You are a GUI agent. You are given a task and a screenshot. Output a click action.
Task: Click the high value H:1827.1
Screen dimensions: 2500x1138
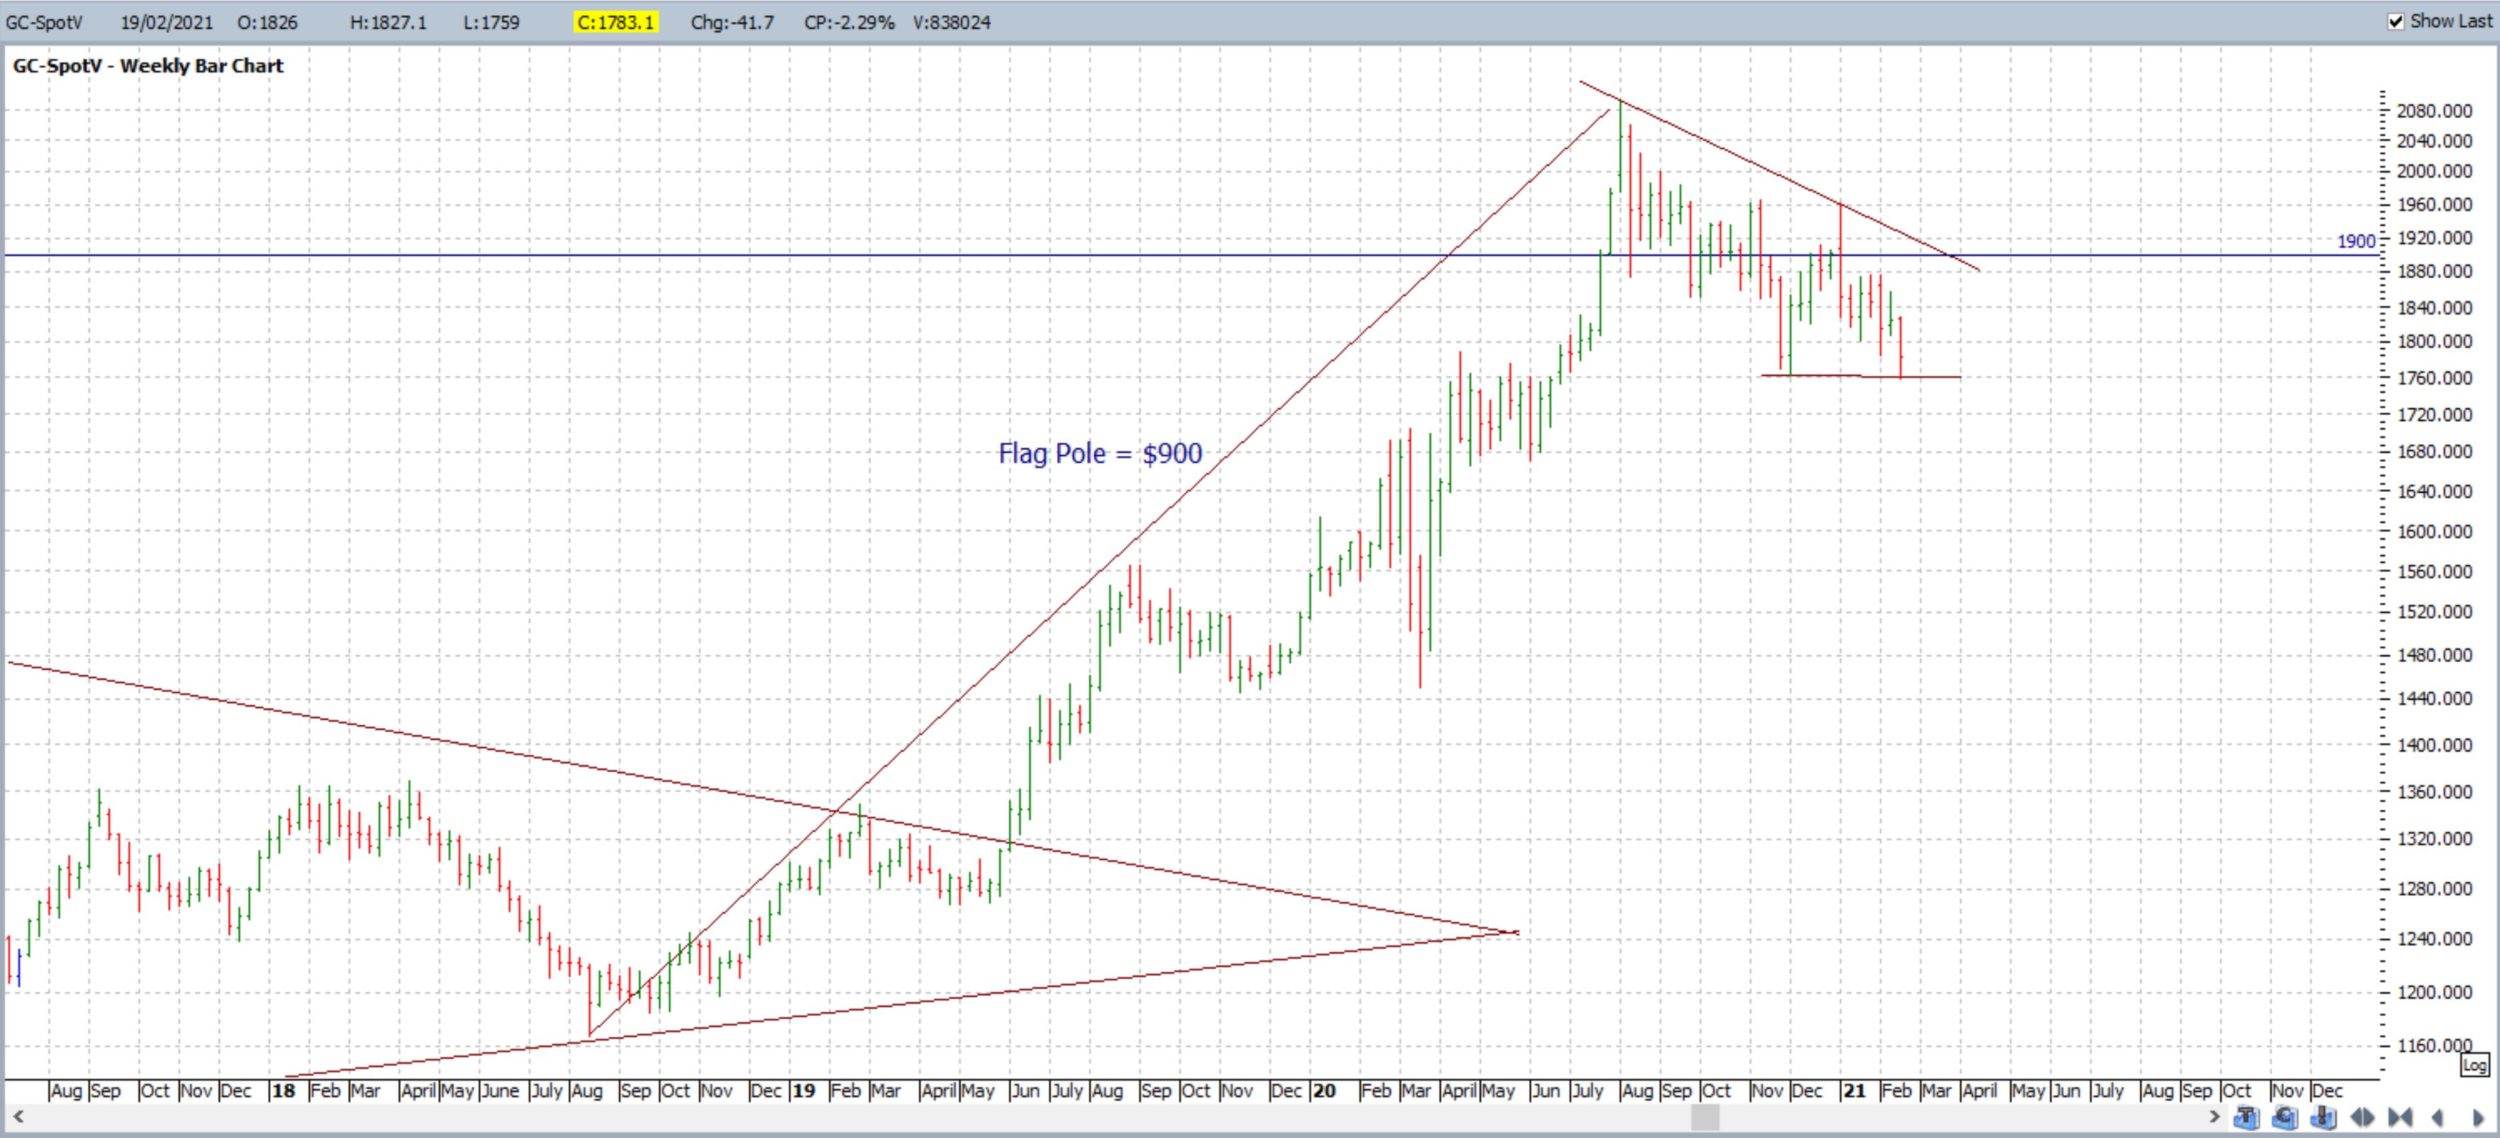point(388,22)
